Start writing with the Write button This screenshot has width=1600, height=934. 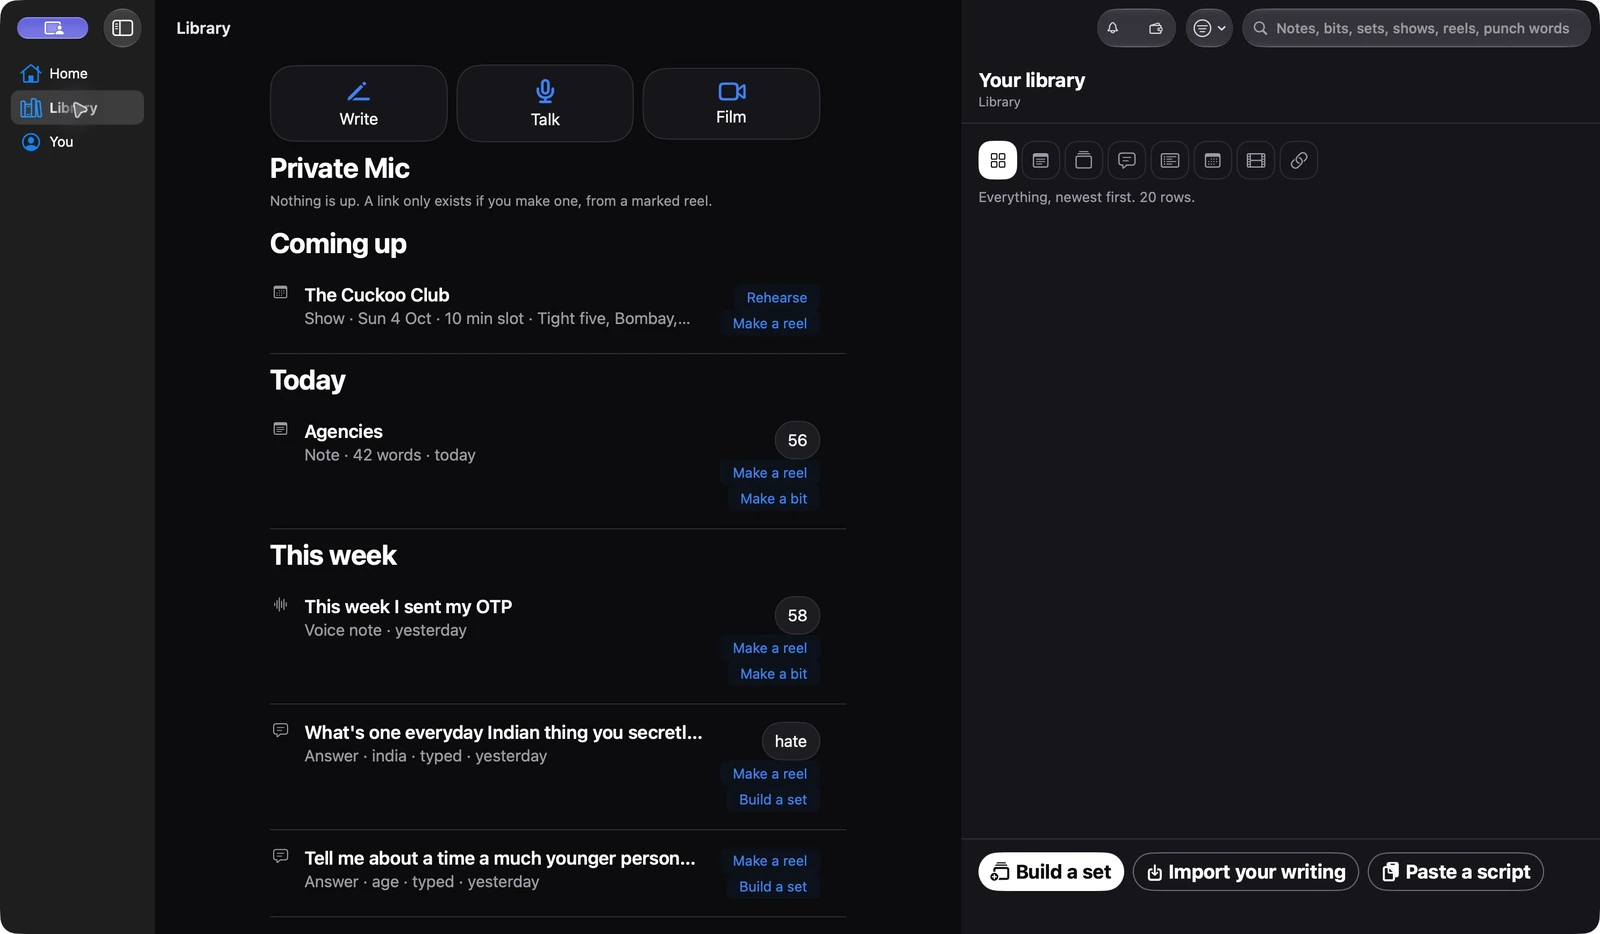(358, 103)
